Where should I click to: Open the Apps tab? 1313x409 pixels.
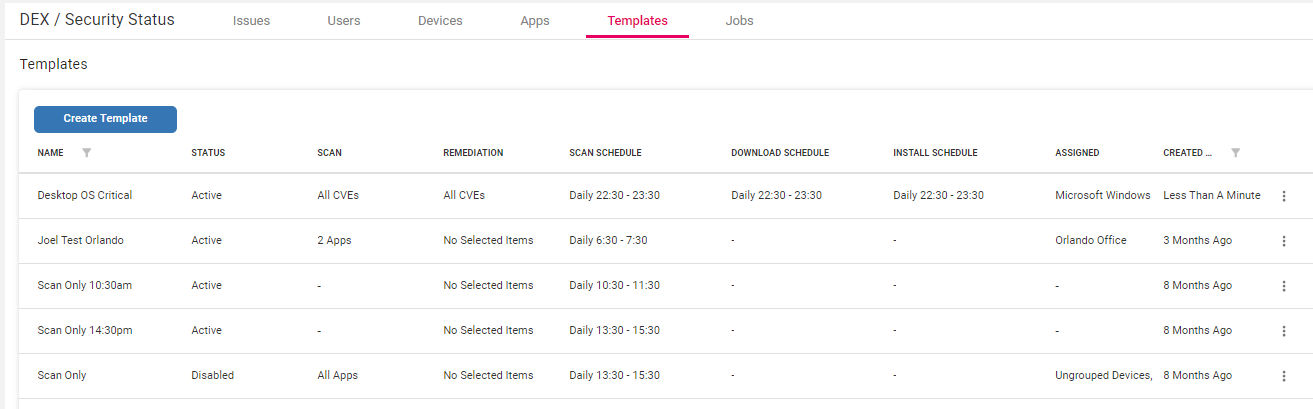(535, 20)
